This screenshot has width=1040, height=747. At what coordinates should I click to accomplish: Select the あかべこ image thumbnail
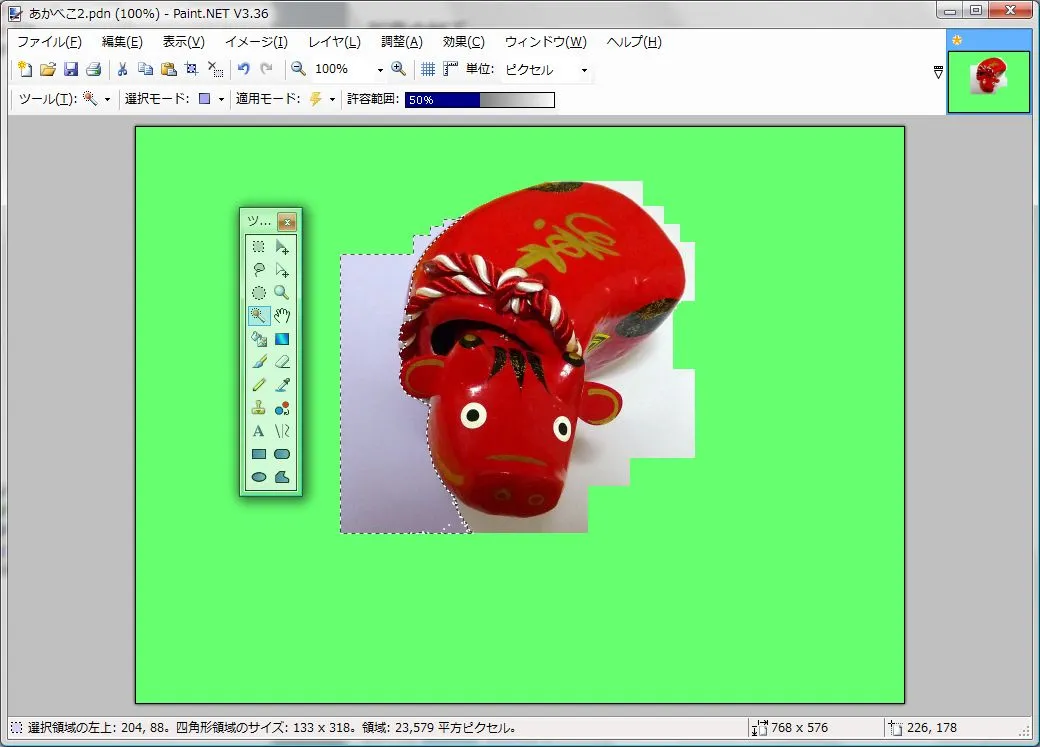click(988, 81)
